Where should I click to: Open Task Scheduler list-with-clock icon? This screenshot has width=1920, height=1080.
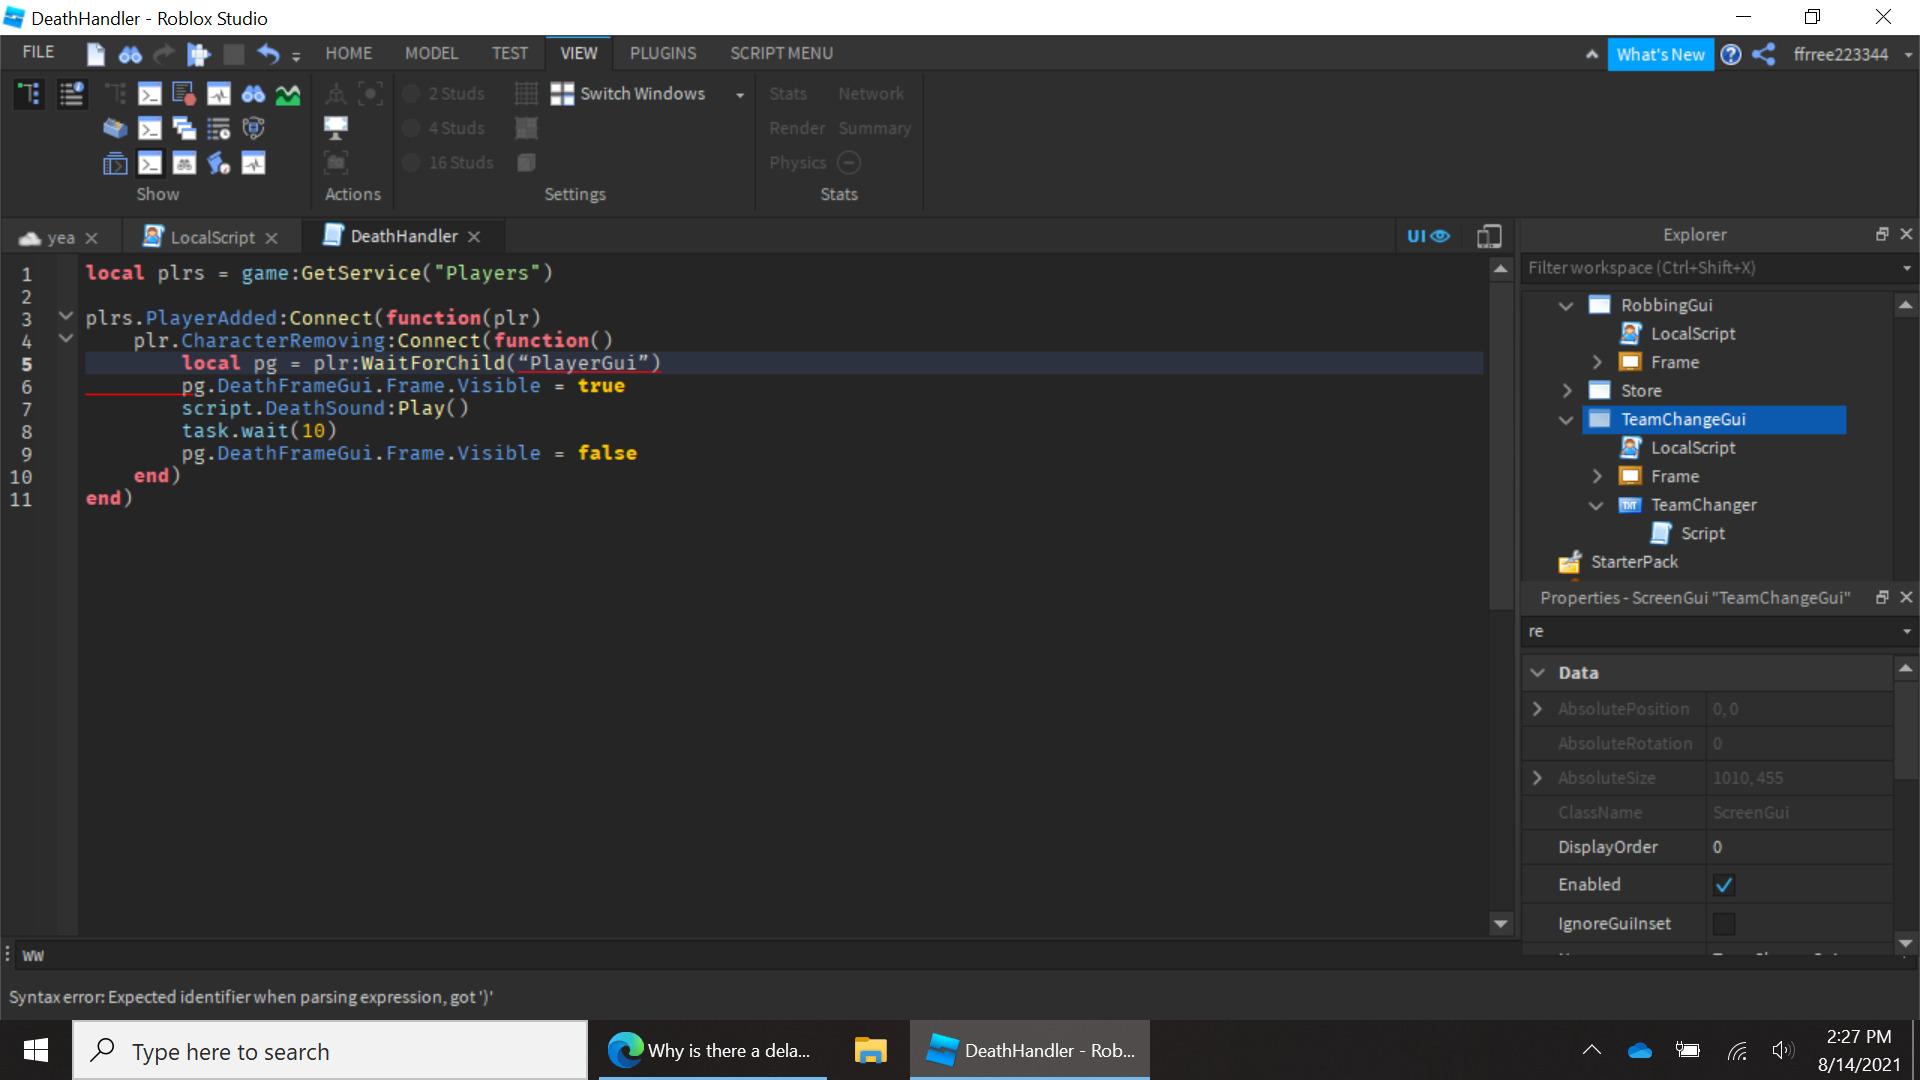(219, 128)
